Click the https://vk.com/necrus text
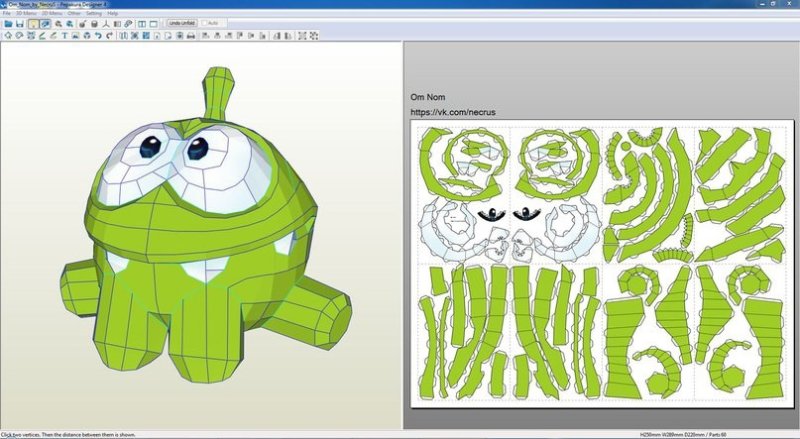This screenshot has height=439, width=800. (453, 112)
